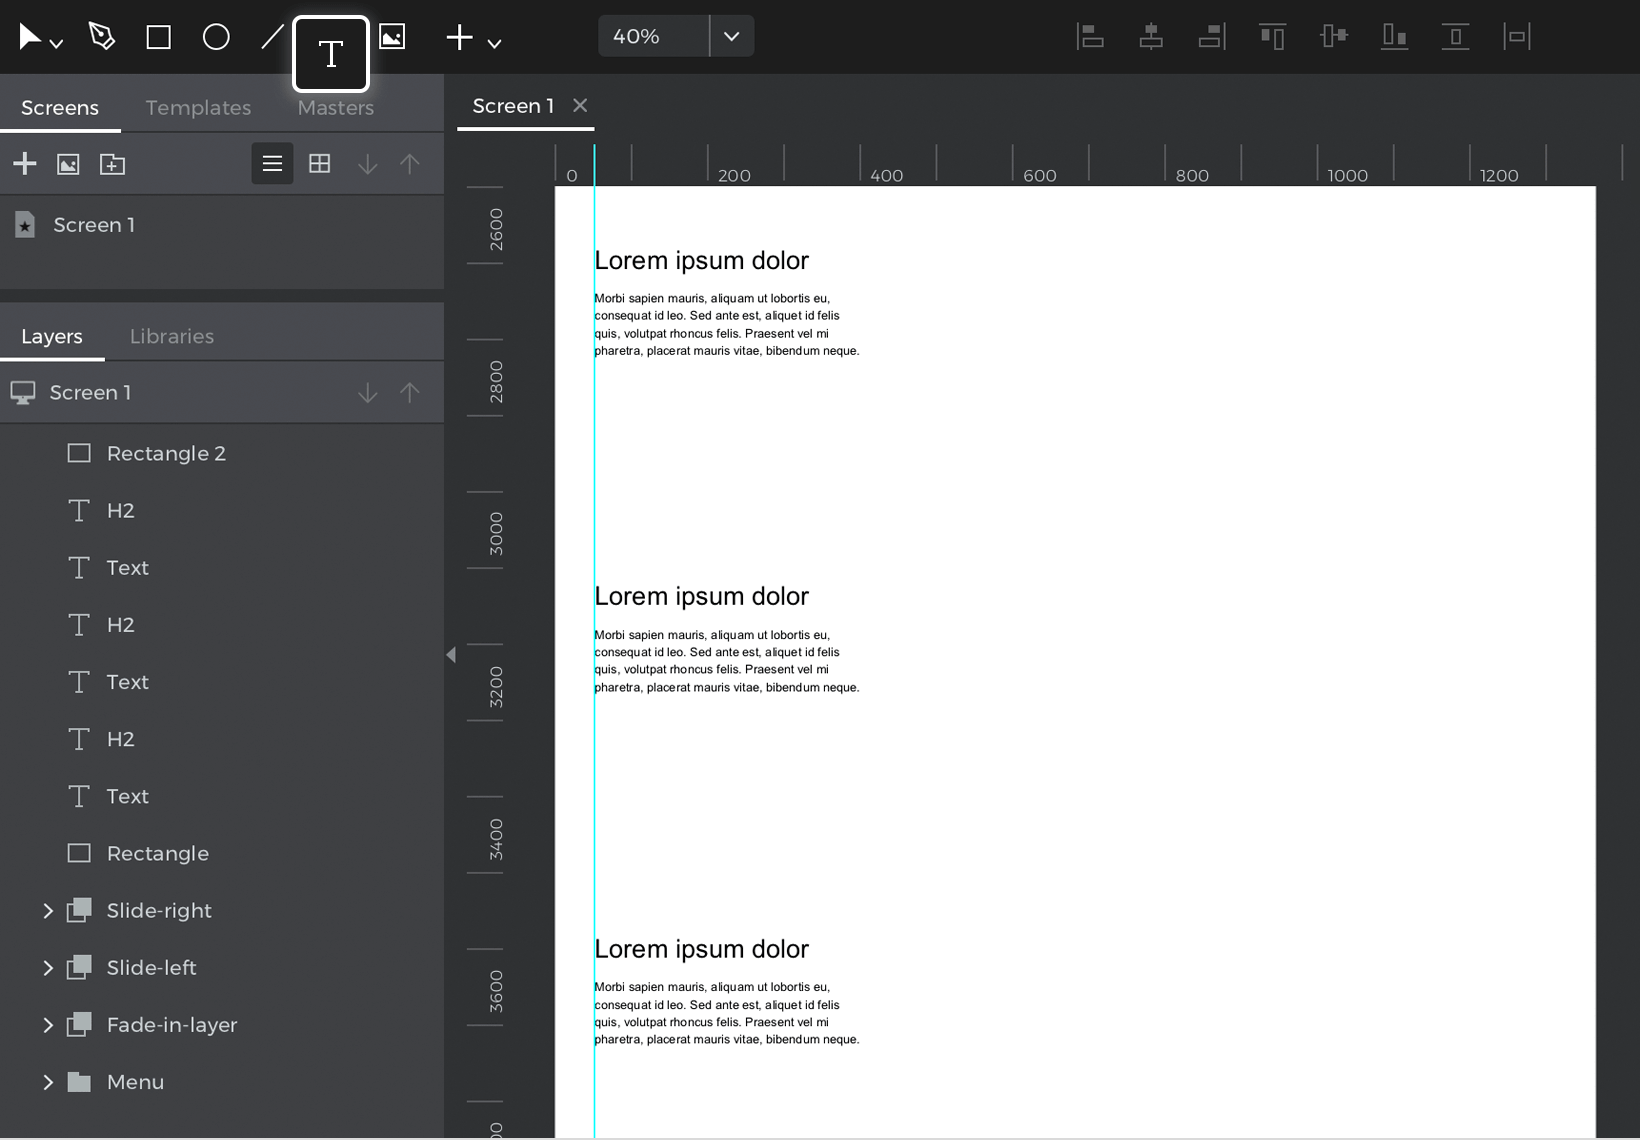The height and width of the screenshot is (1140, 1640).
Task: Open the add-widget dropdown arrow
Action: click(x=494, y=44)
